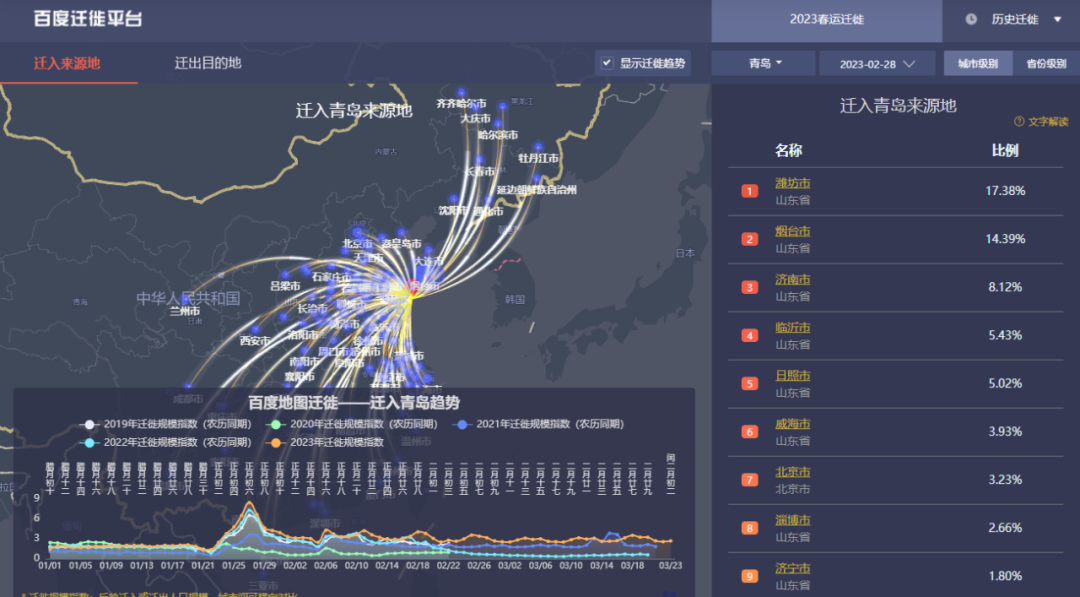The width and height of the screenshot is (1080, 597).
Task: Click the rank 7 badge
Action: point(749,481)
